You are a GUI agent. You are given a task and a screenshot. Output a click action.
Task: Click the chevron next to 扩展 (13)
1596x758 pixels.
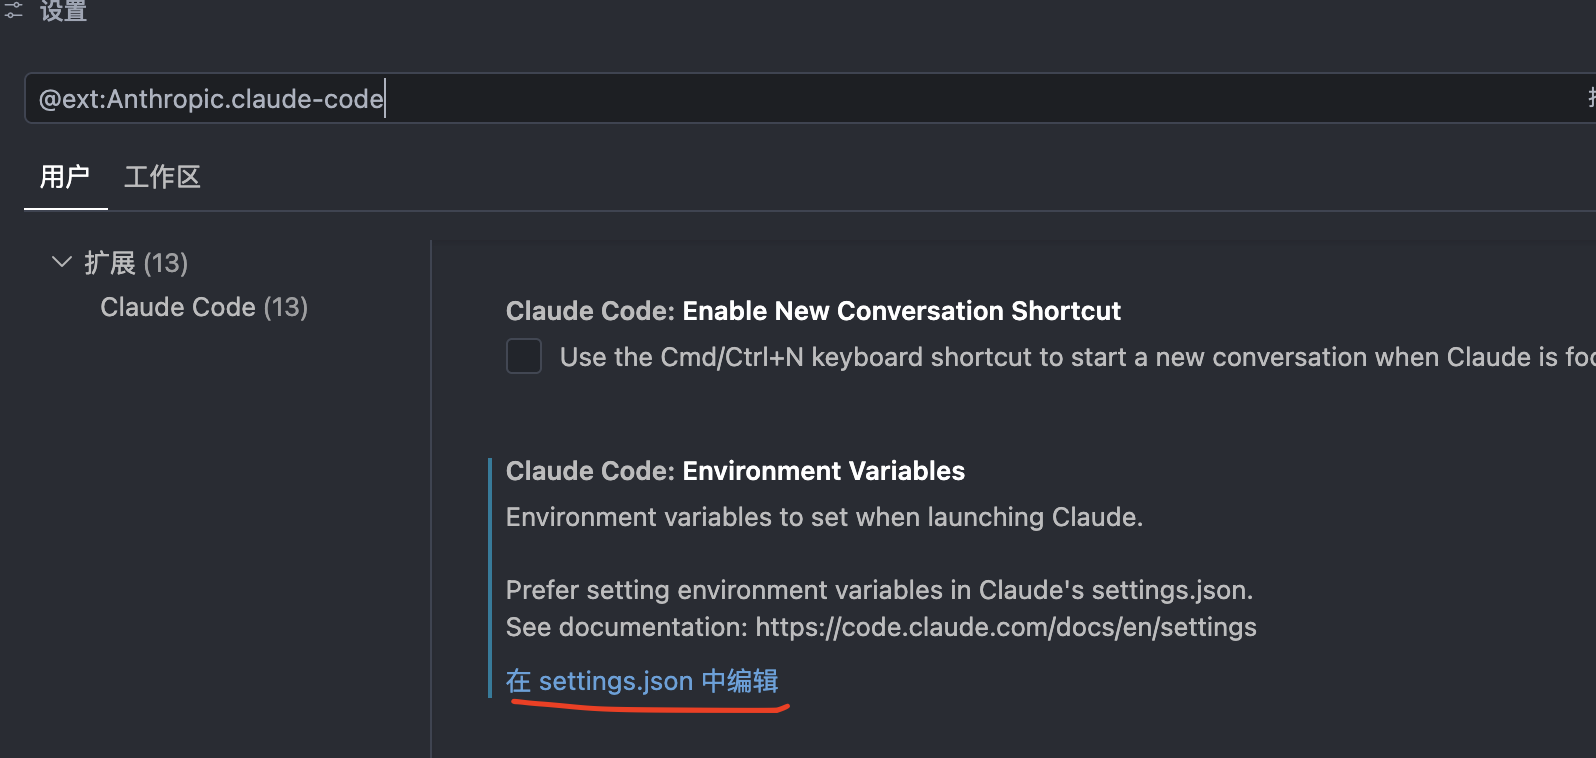click(61, 262)
